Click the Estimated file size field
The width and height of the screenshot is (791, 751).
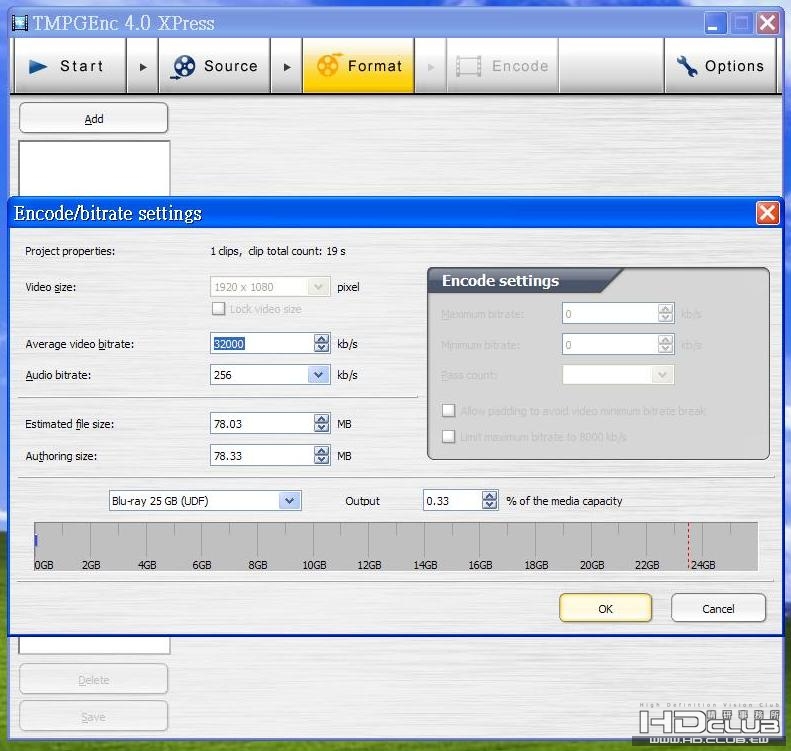pyautogui.click(x=261, y=424)
